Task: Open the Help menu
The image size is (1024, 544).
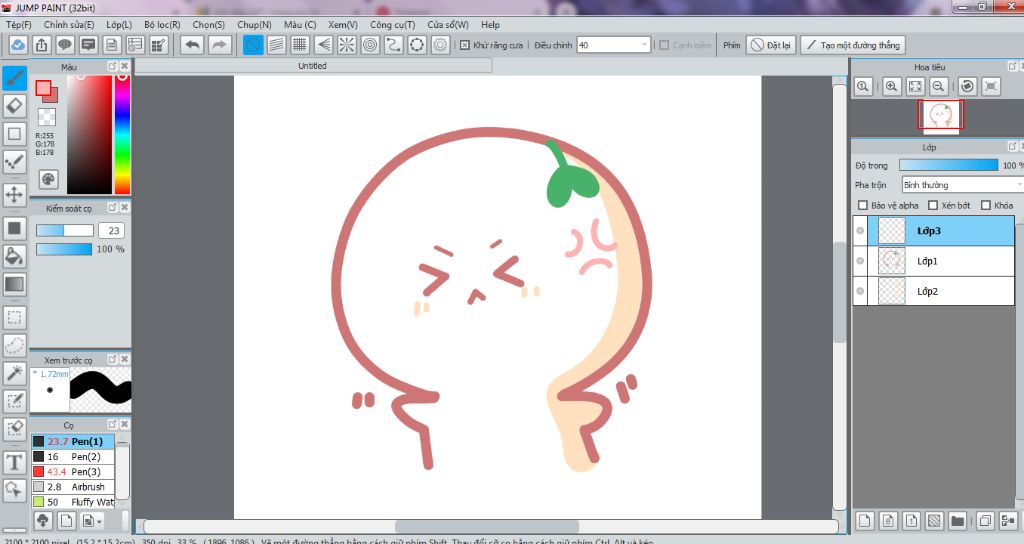Action: click(490, 24)
